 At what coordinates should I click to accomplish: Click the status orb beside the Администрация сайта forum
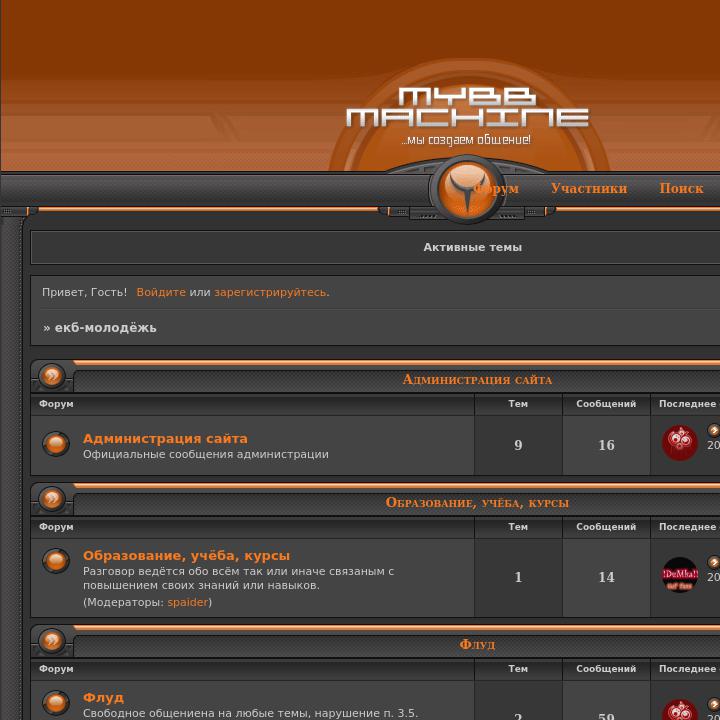pyautogui.click(x=56, y=444)
